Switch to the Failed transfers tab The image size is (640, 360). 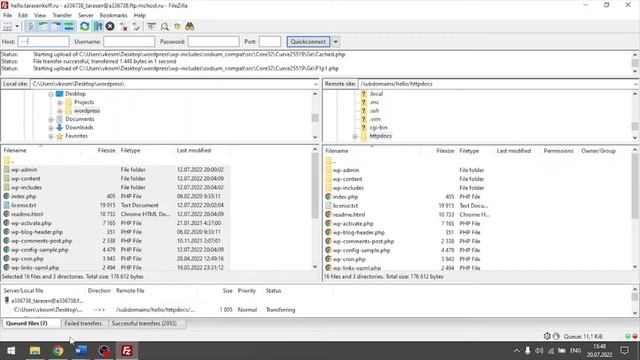pos(83,323)
